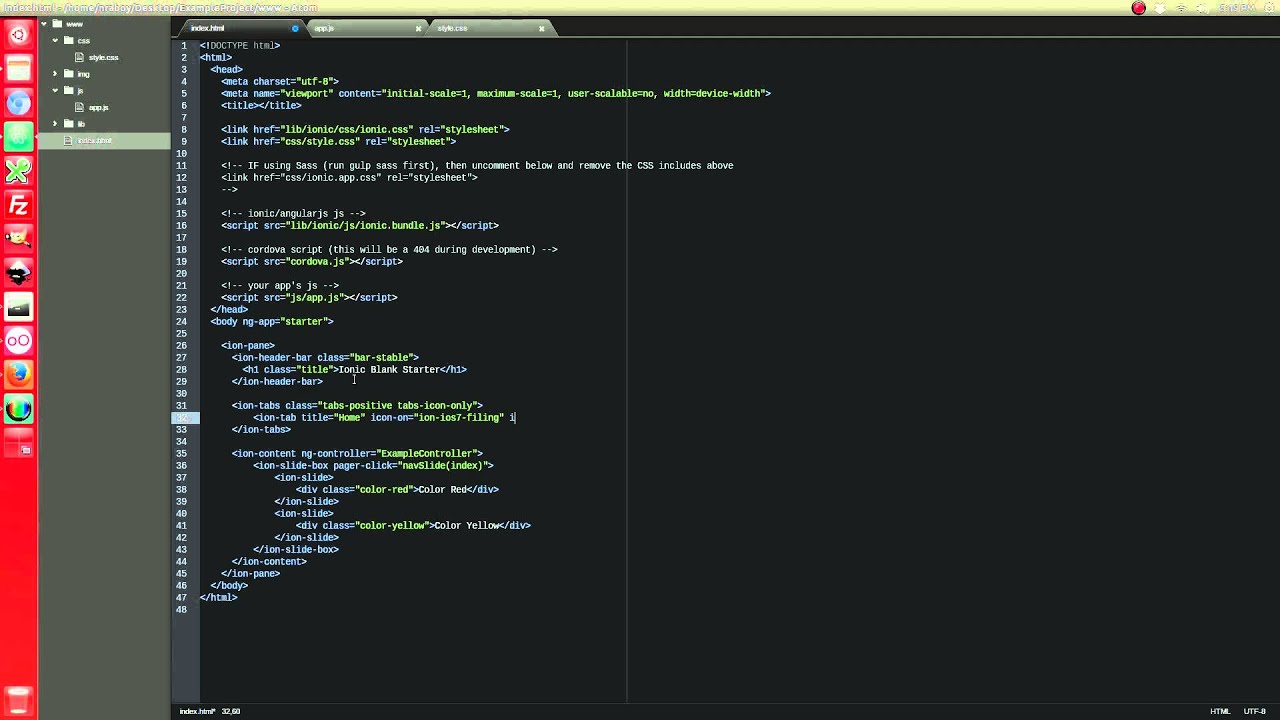Expand the lib folder
Viewport: 1280px width, 720px height.
tap(55, 124)
